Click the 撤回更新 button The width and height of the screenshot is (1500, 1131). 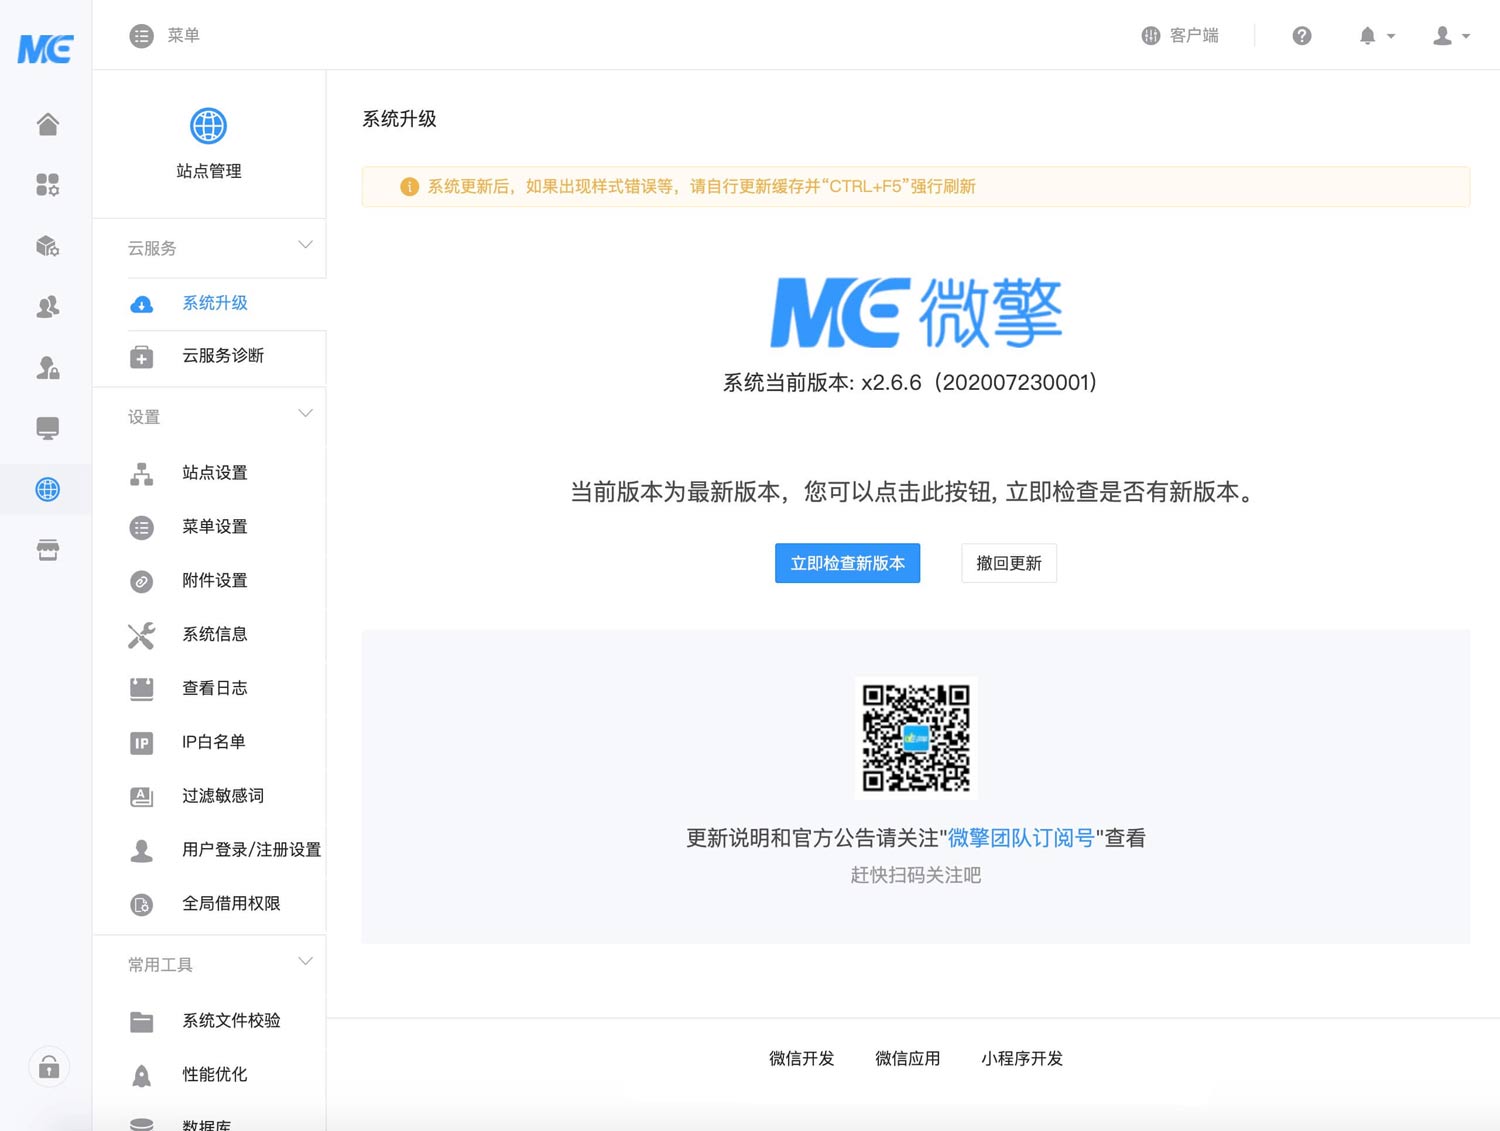point(1009,563)
